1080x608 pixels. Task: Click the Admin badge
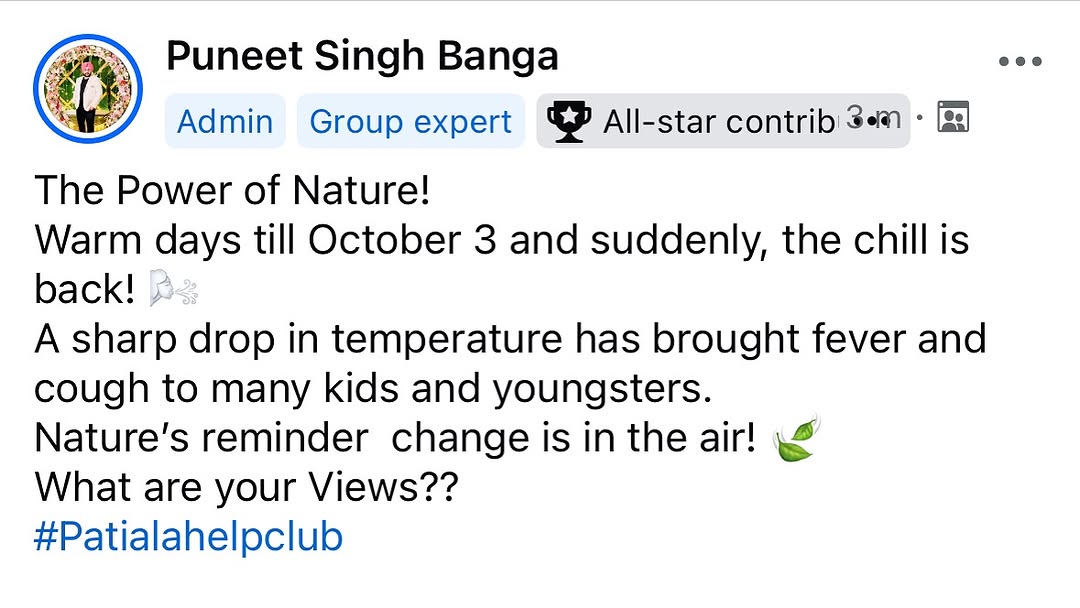point(225,121)
